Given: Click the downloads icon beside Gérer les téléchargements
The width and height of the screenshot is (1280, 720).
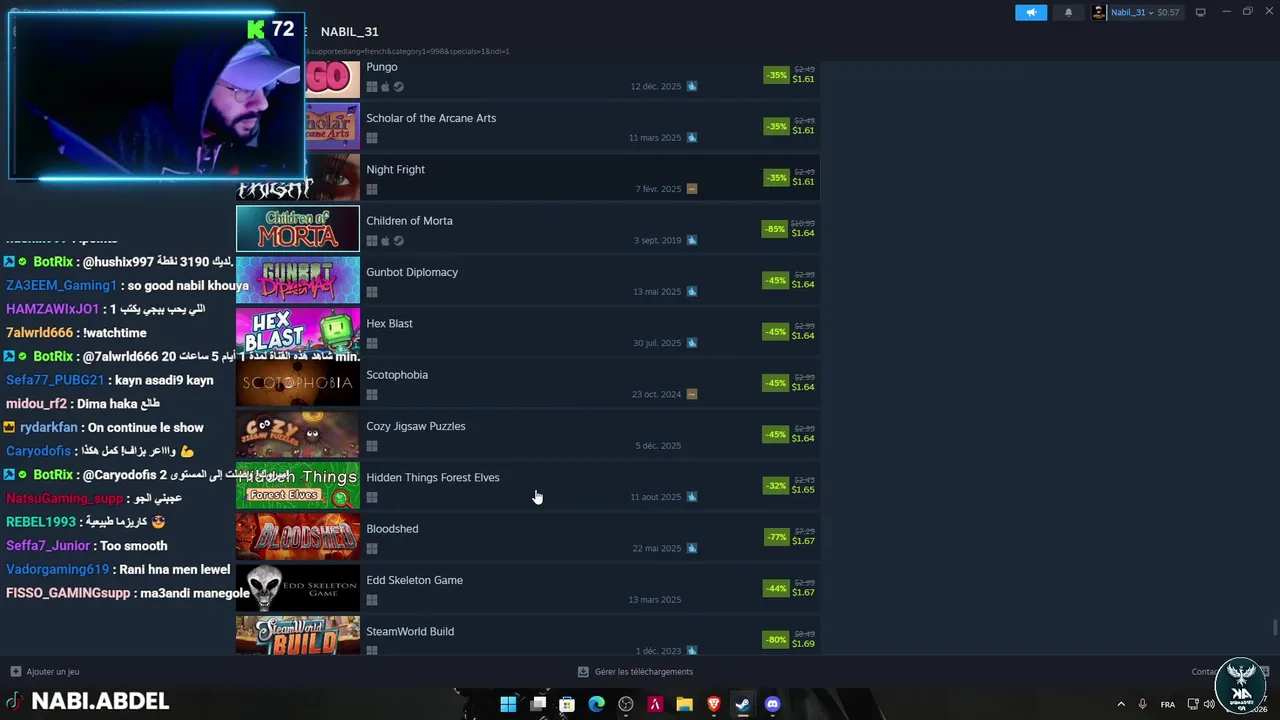Looking at the screenshot, I should [x=583, y=672].
